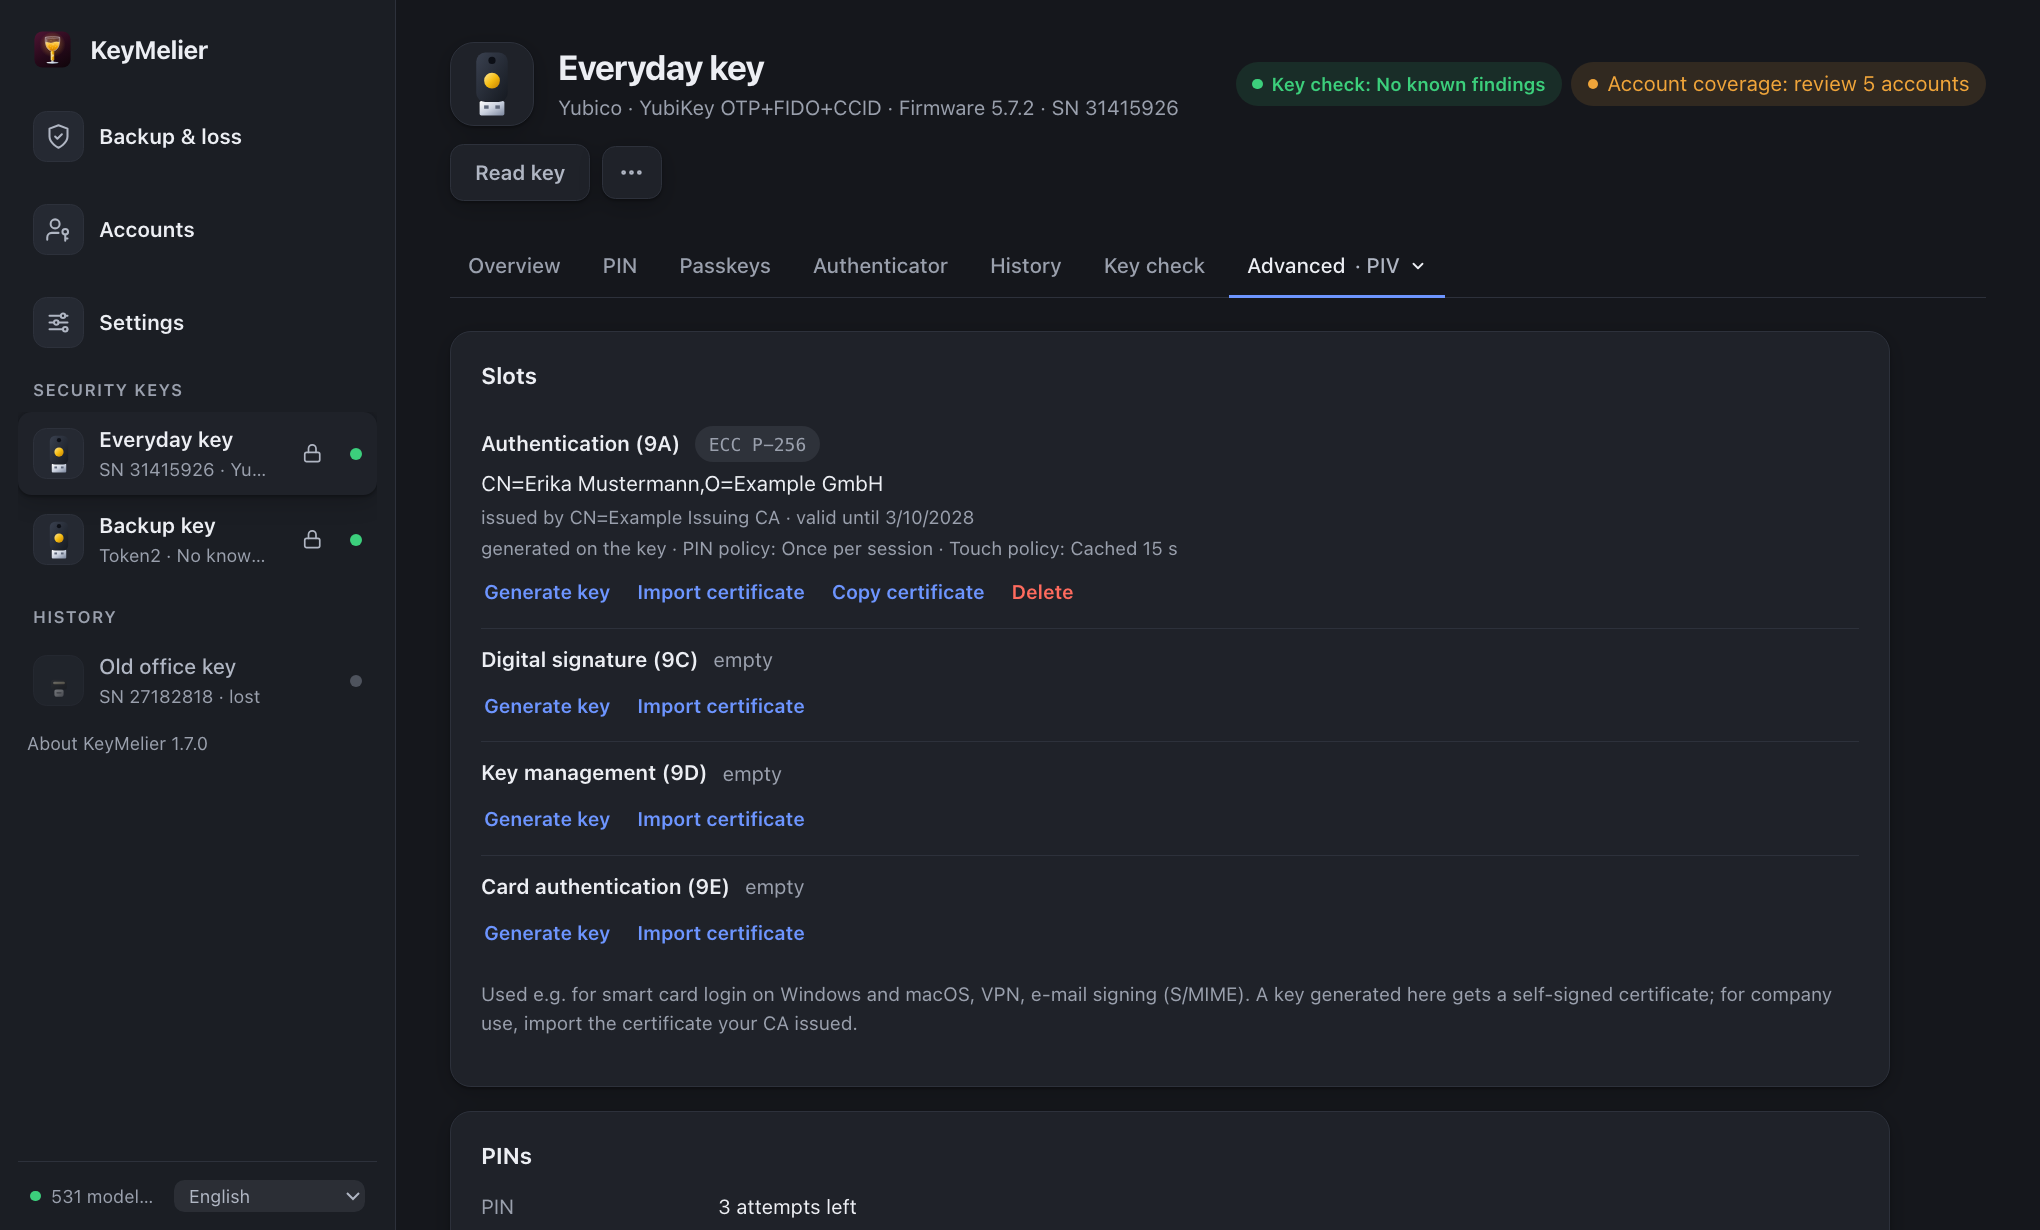Click green status dot on Backup key row
Screen dimensions: 2040x1230
356,540
